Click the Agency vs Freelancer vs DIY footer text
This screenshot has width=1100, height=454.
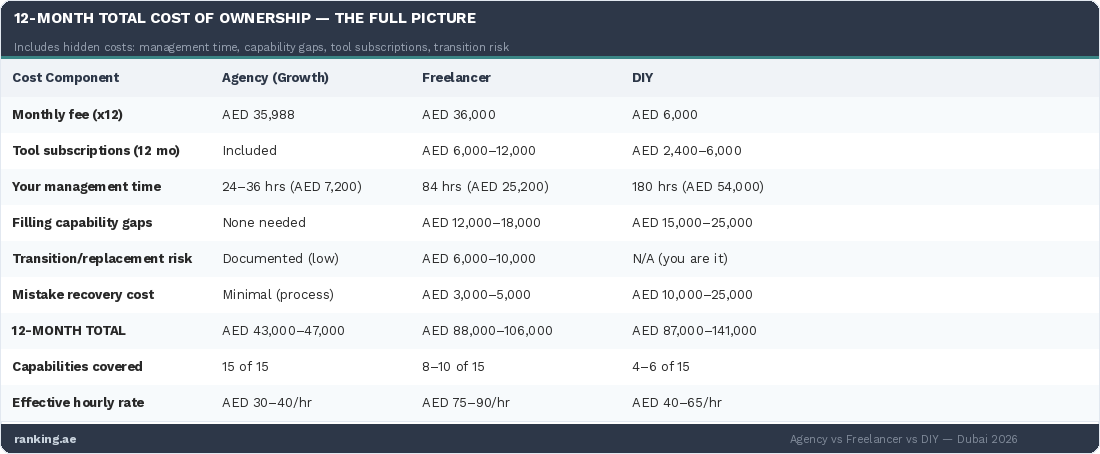coord(903,439)
